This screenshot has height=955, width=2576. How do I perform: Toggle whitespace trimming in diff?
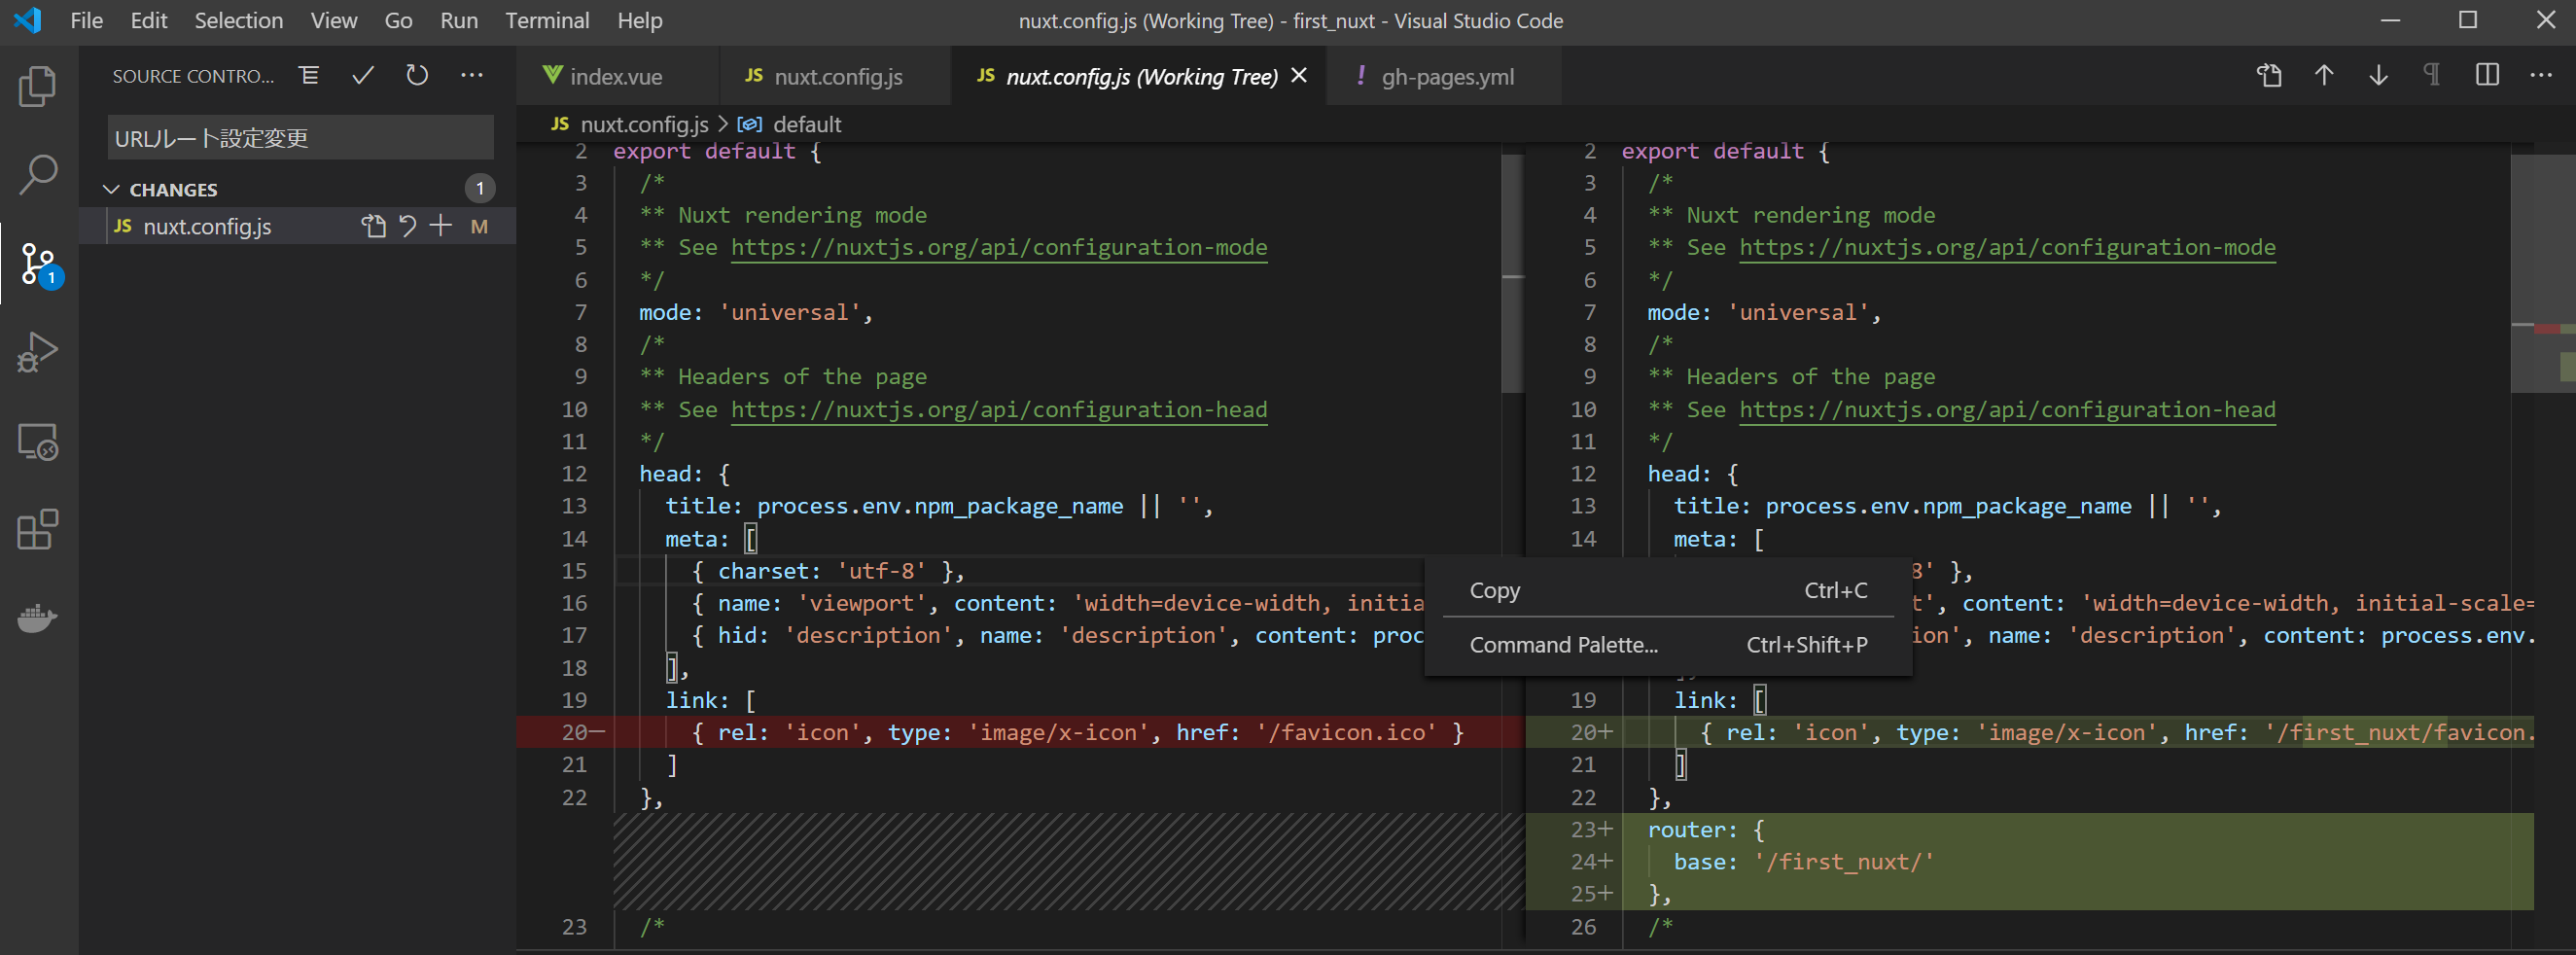[x=2432, y=76]
